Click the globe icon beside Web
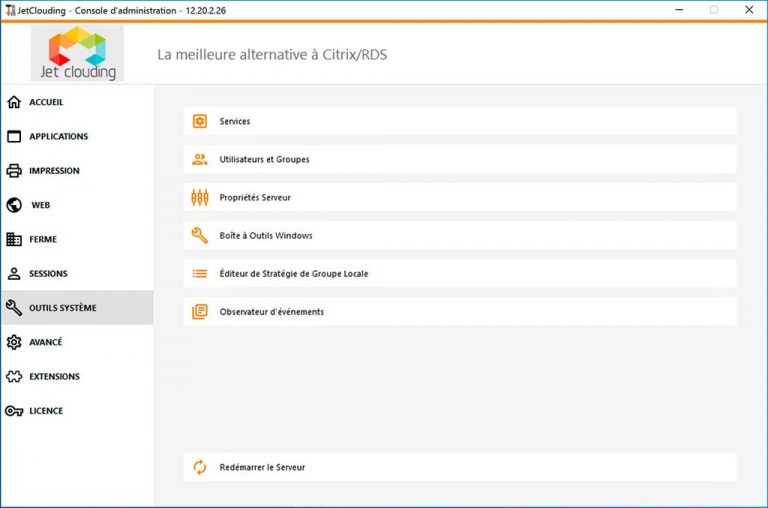 (x=14, y=205)
